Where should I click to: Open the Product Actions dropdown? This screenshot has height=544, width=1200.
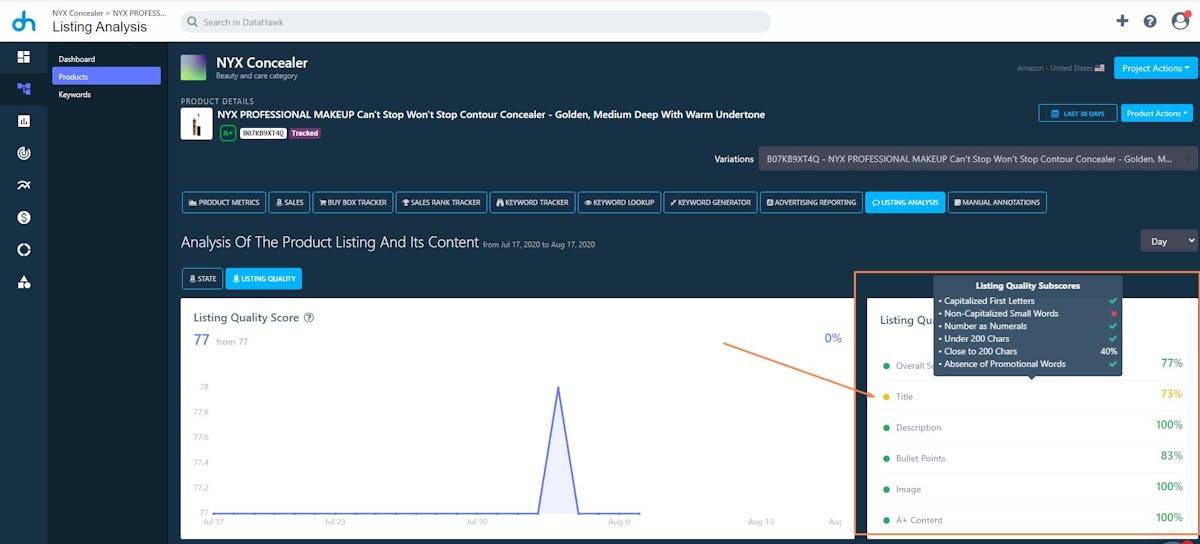(1158, 114)
